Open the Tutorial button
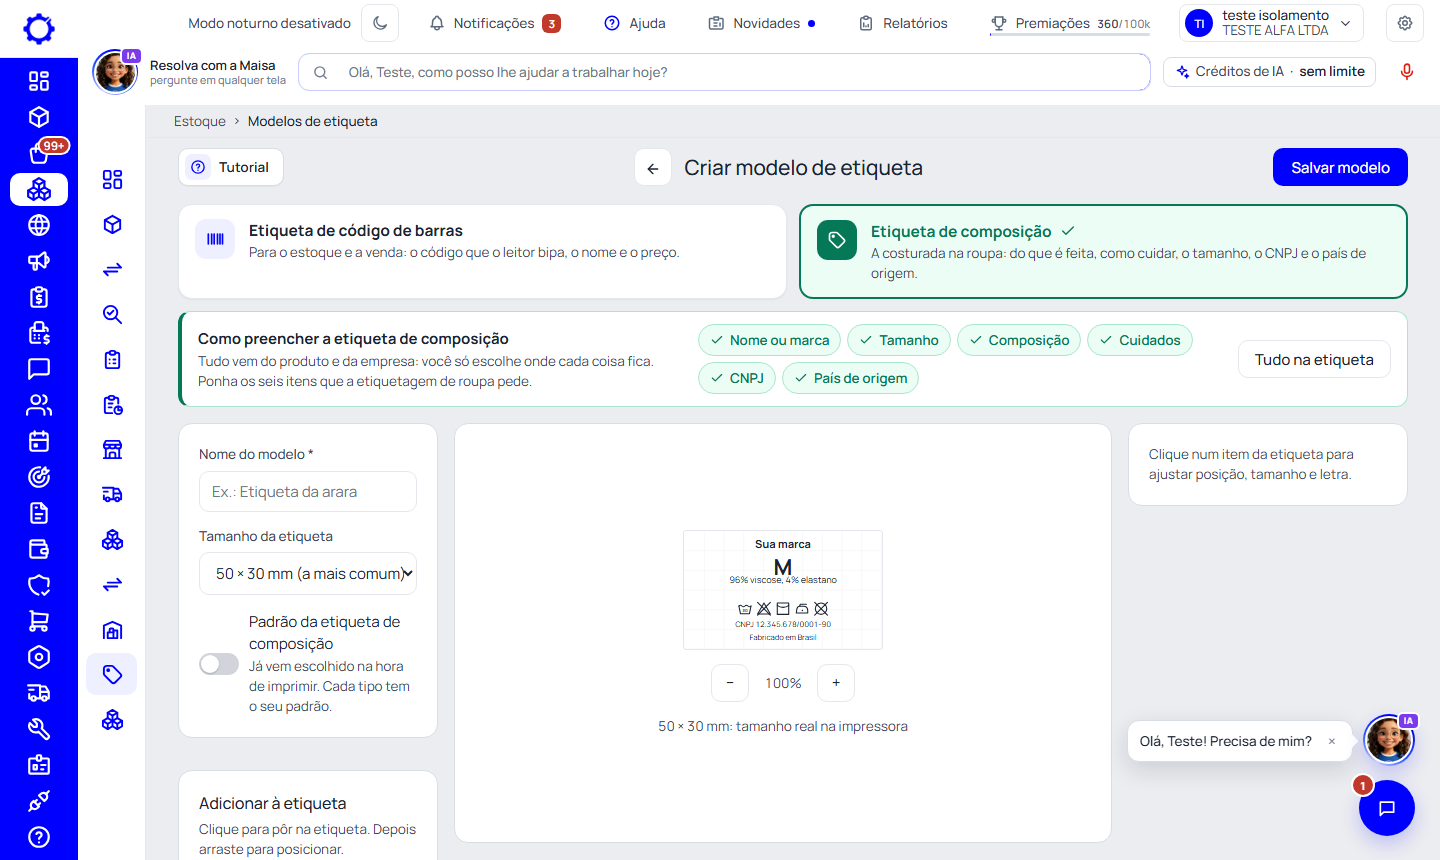Image resolution: width=1440 pixels, height=860 pixels. pos(231,167)
